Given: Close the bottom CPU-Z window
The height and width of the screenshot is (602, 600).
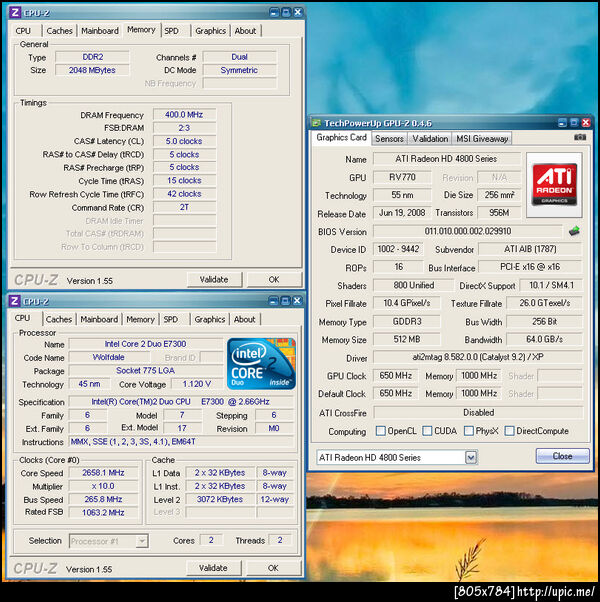Looking at the screenshot, I should [x=297, y=301].
